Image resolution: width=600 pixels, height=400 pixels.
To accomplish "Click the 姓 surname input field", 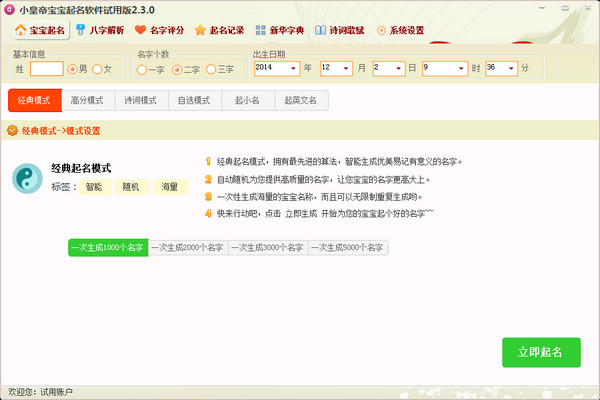I will (47, 69).
